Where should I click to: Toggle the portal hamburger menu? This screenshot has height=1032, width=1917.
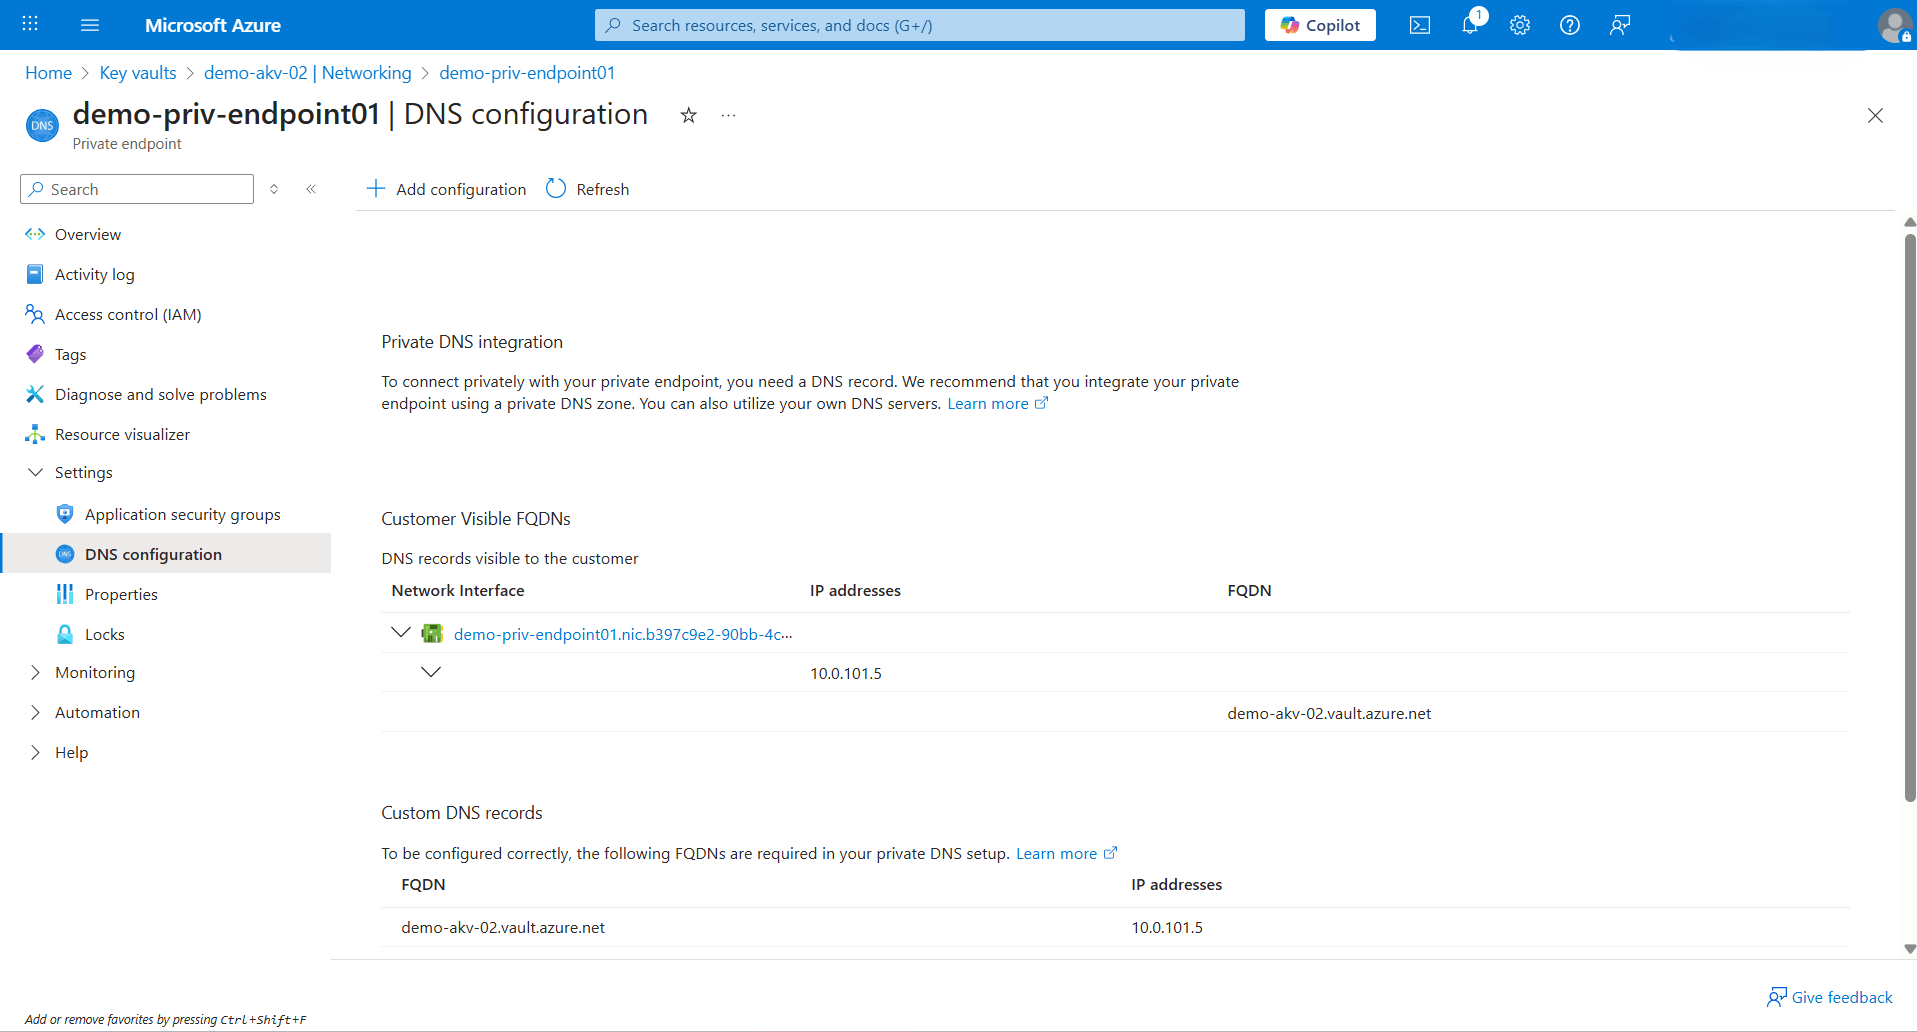(90, 25)
